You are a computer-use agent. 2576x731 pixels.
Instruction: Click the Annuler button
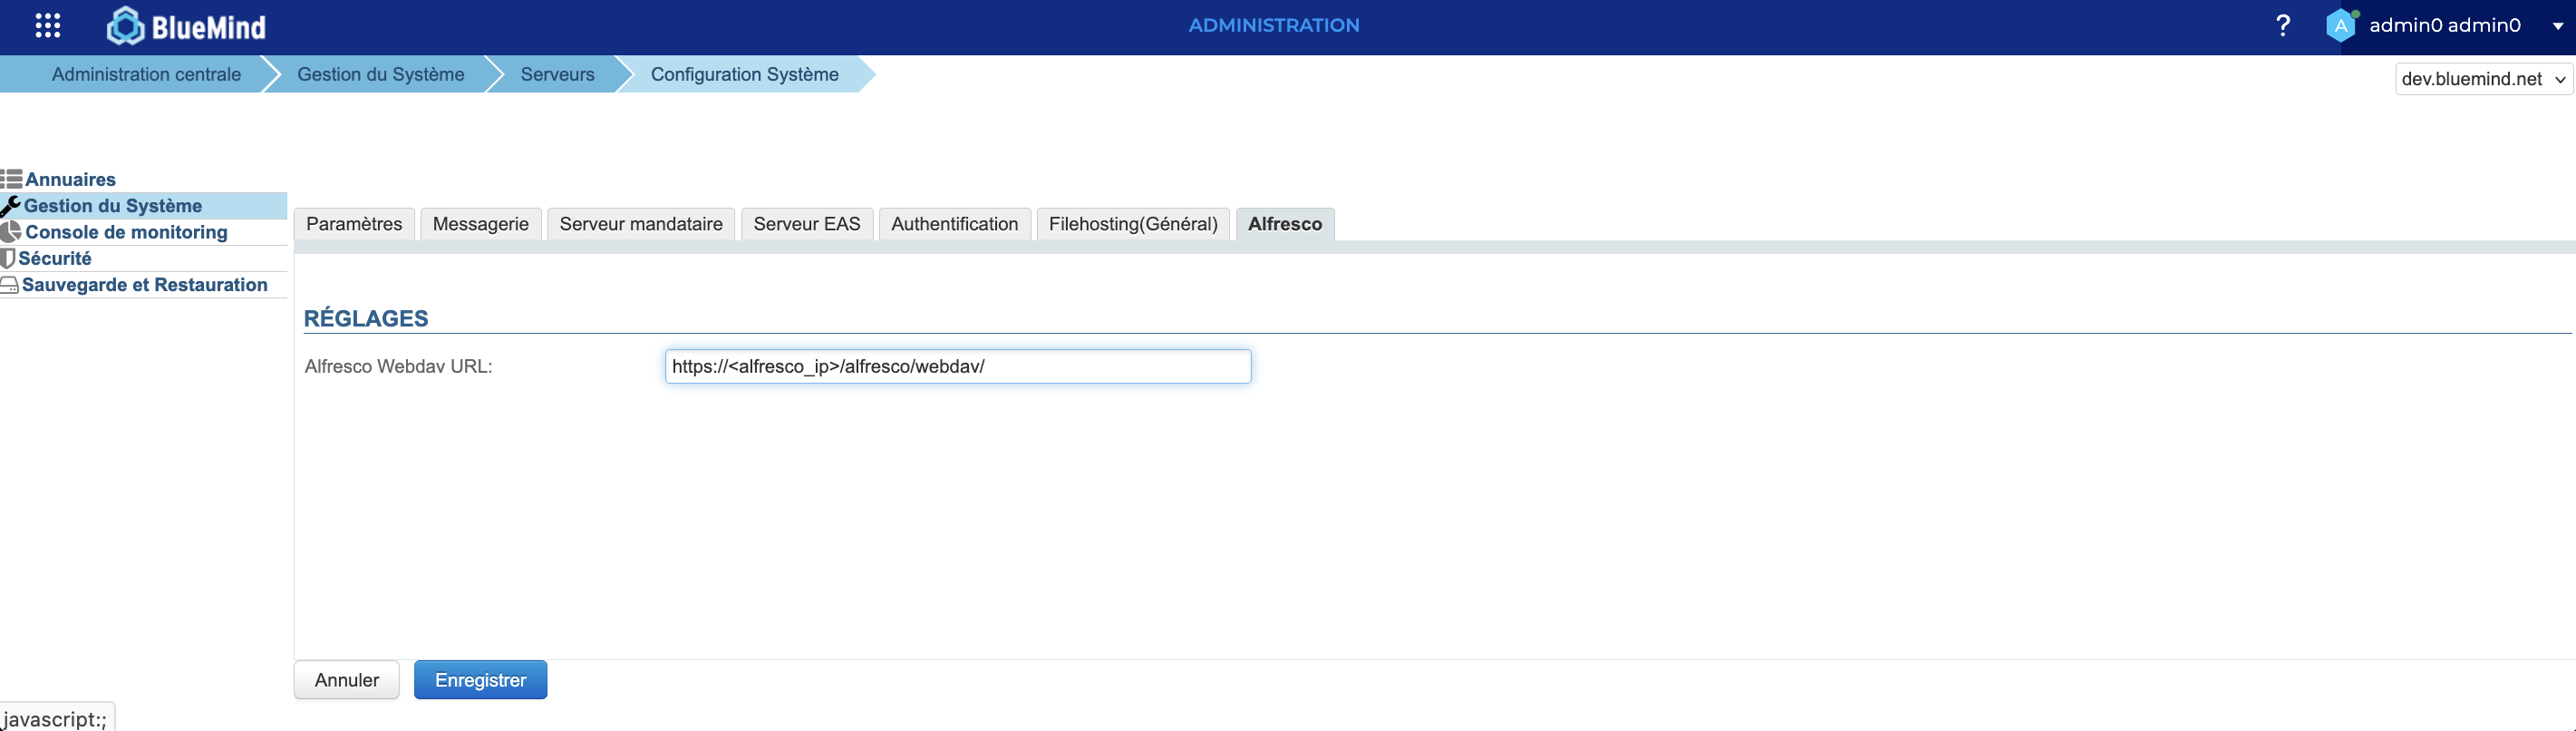coord(346,680)
